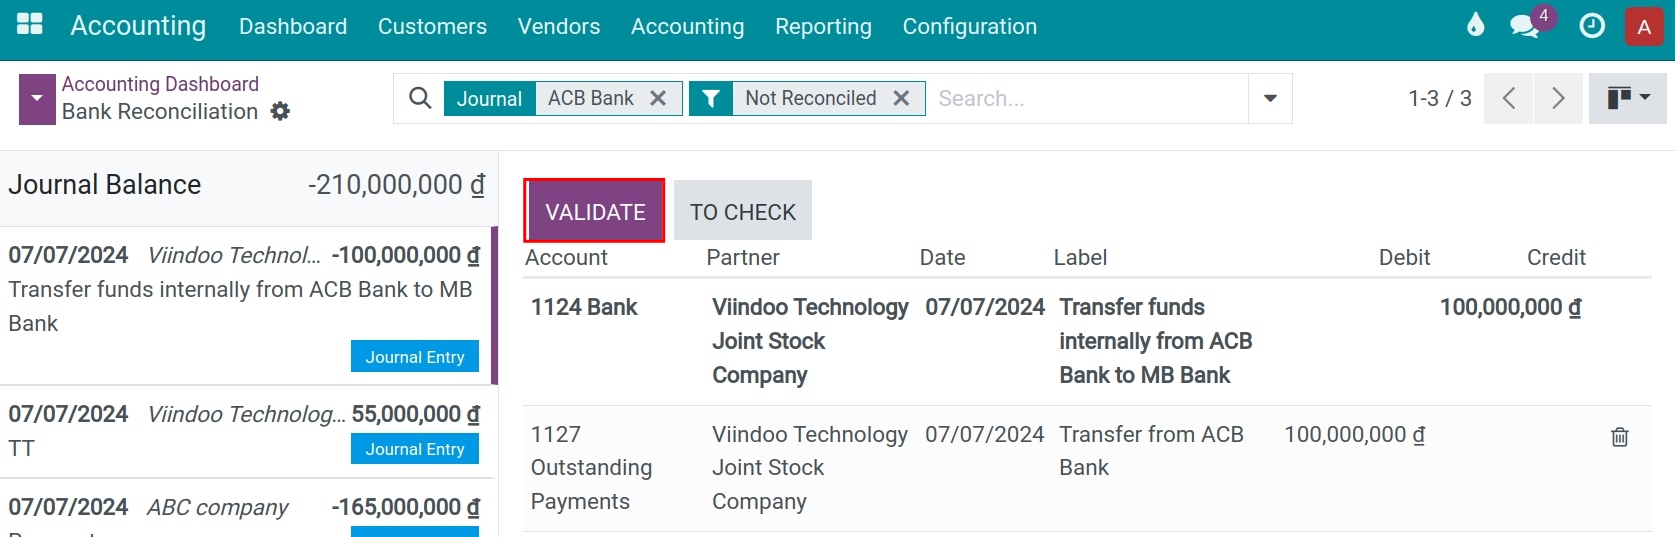
Task: Delete the 1127 Outstanding Payments line
Action: tap(1620, 437)
